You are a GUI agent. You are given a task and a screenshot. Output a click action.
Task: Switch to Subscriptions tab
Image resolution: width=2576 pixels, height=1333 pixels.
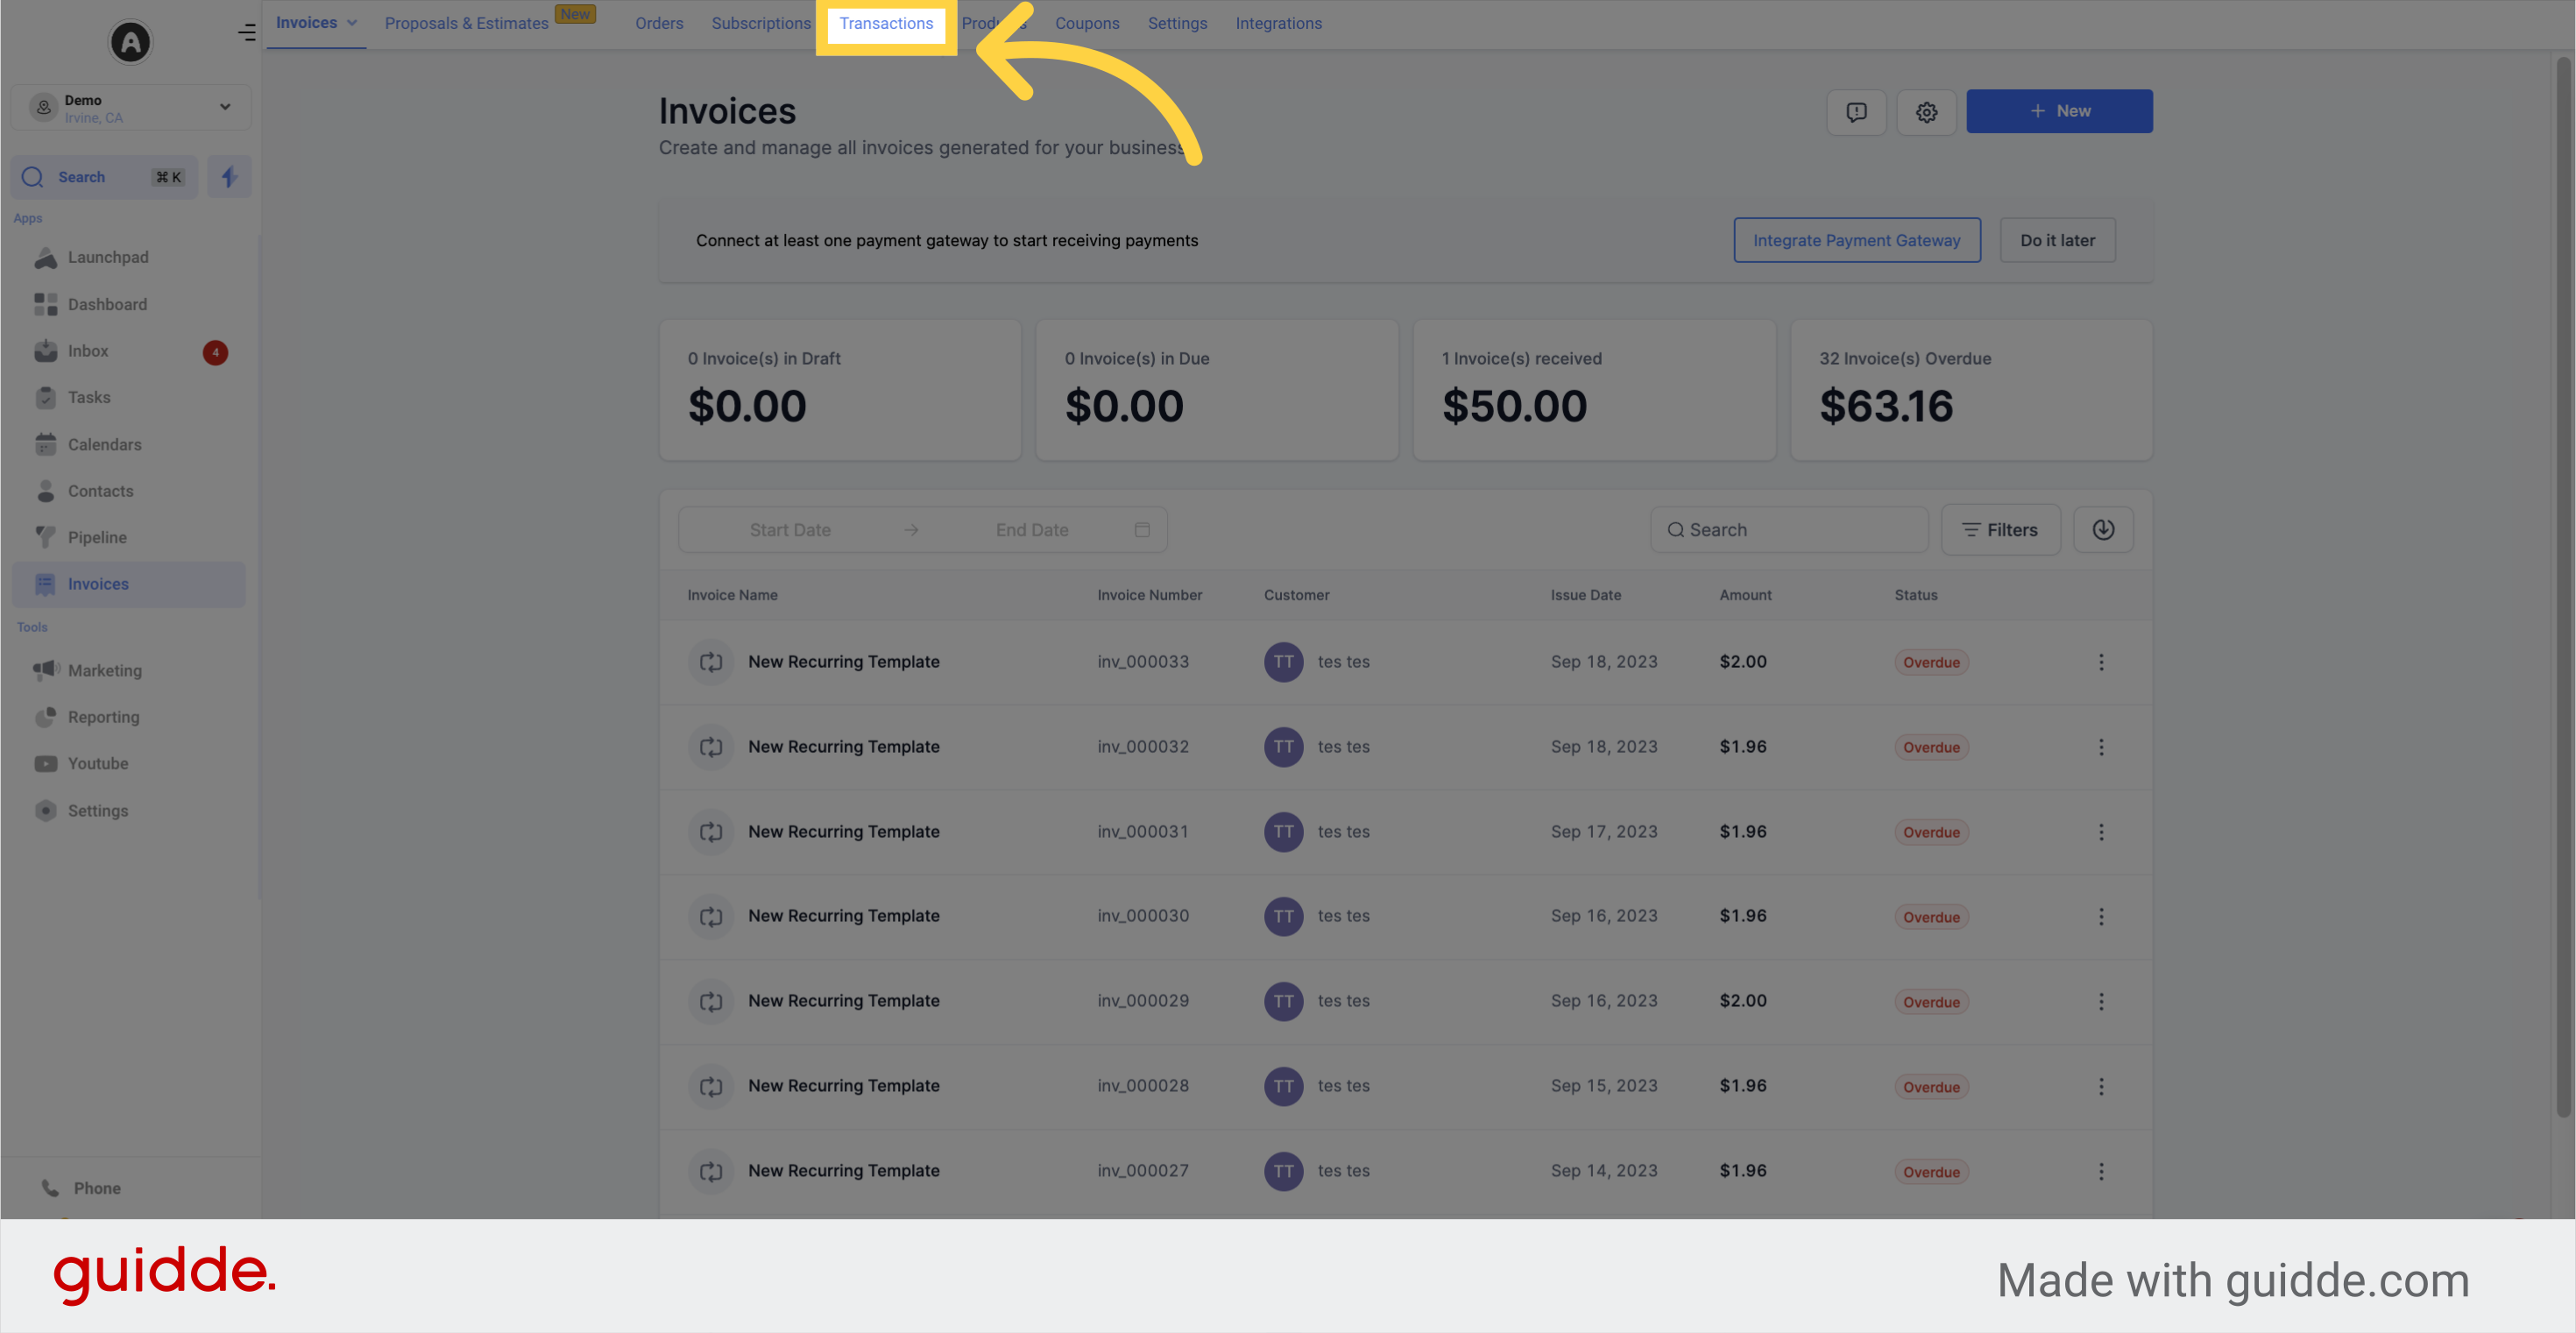761,23
